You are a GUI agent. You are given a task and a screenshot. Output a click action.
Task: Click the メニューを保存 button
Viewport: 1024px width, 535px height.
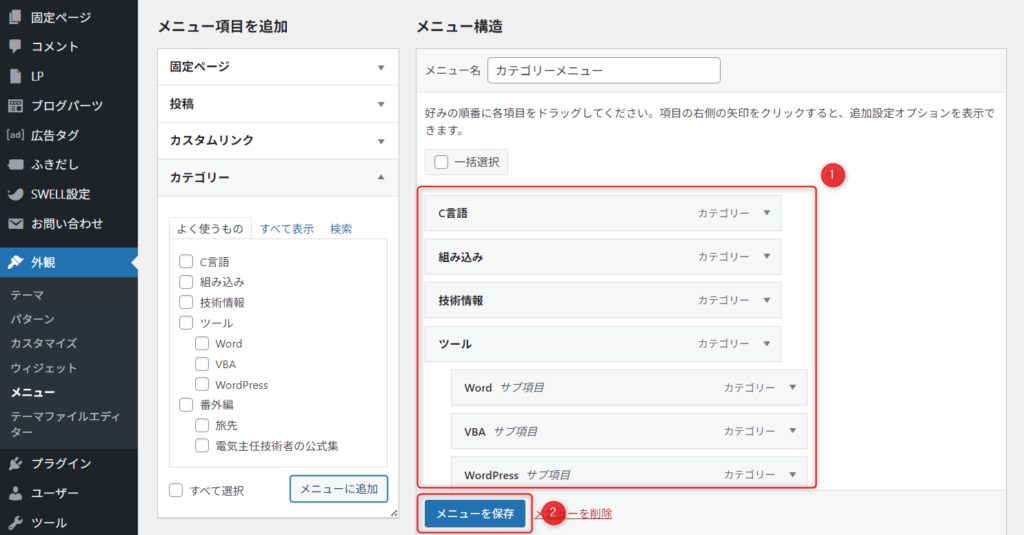click(x=475, y=513)
